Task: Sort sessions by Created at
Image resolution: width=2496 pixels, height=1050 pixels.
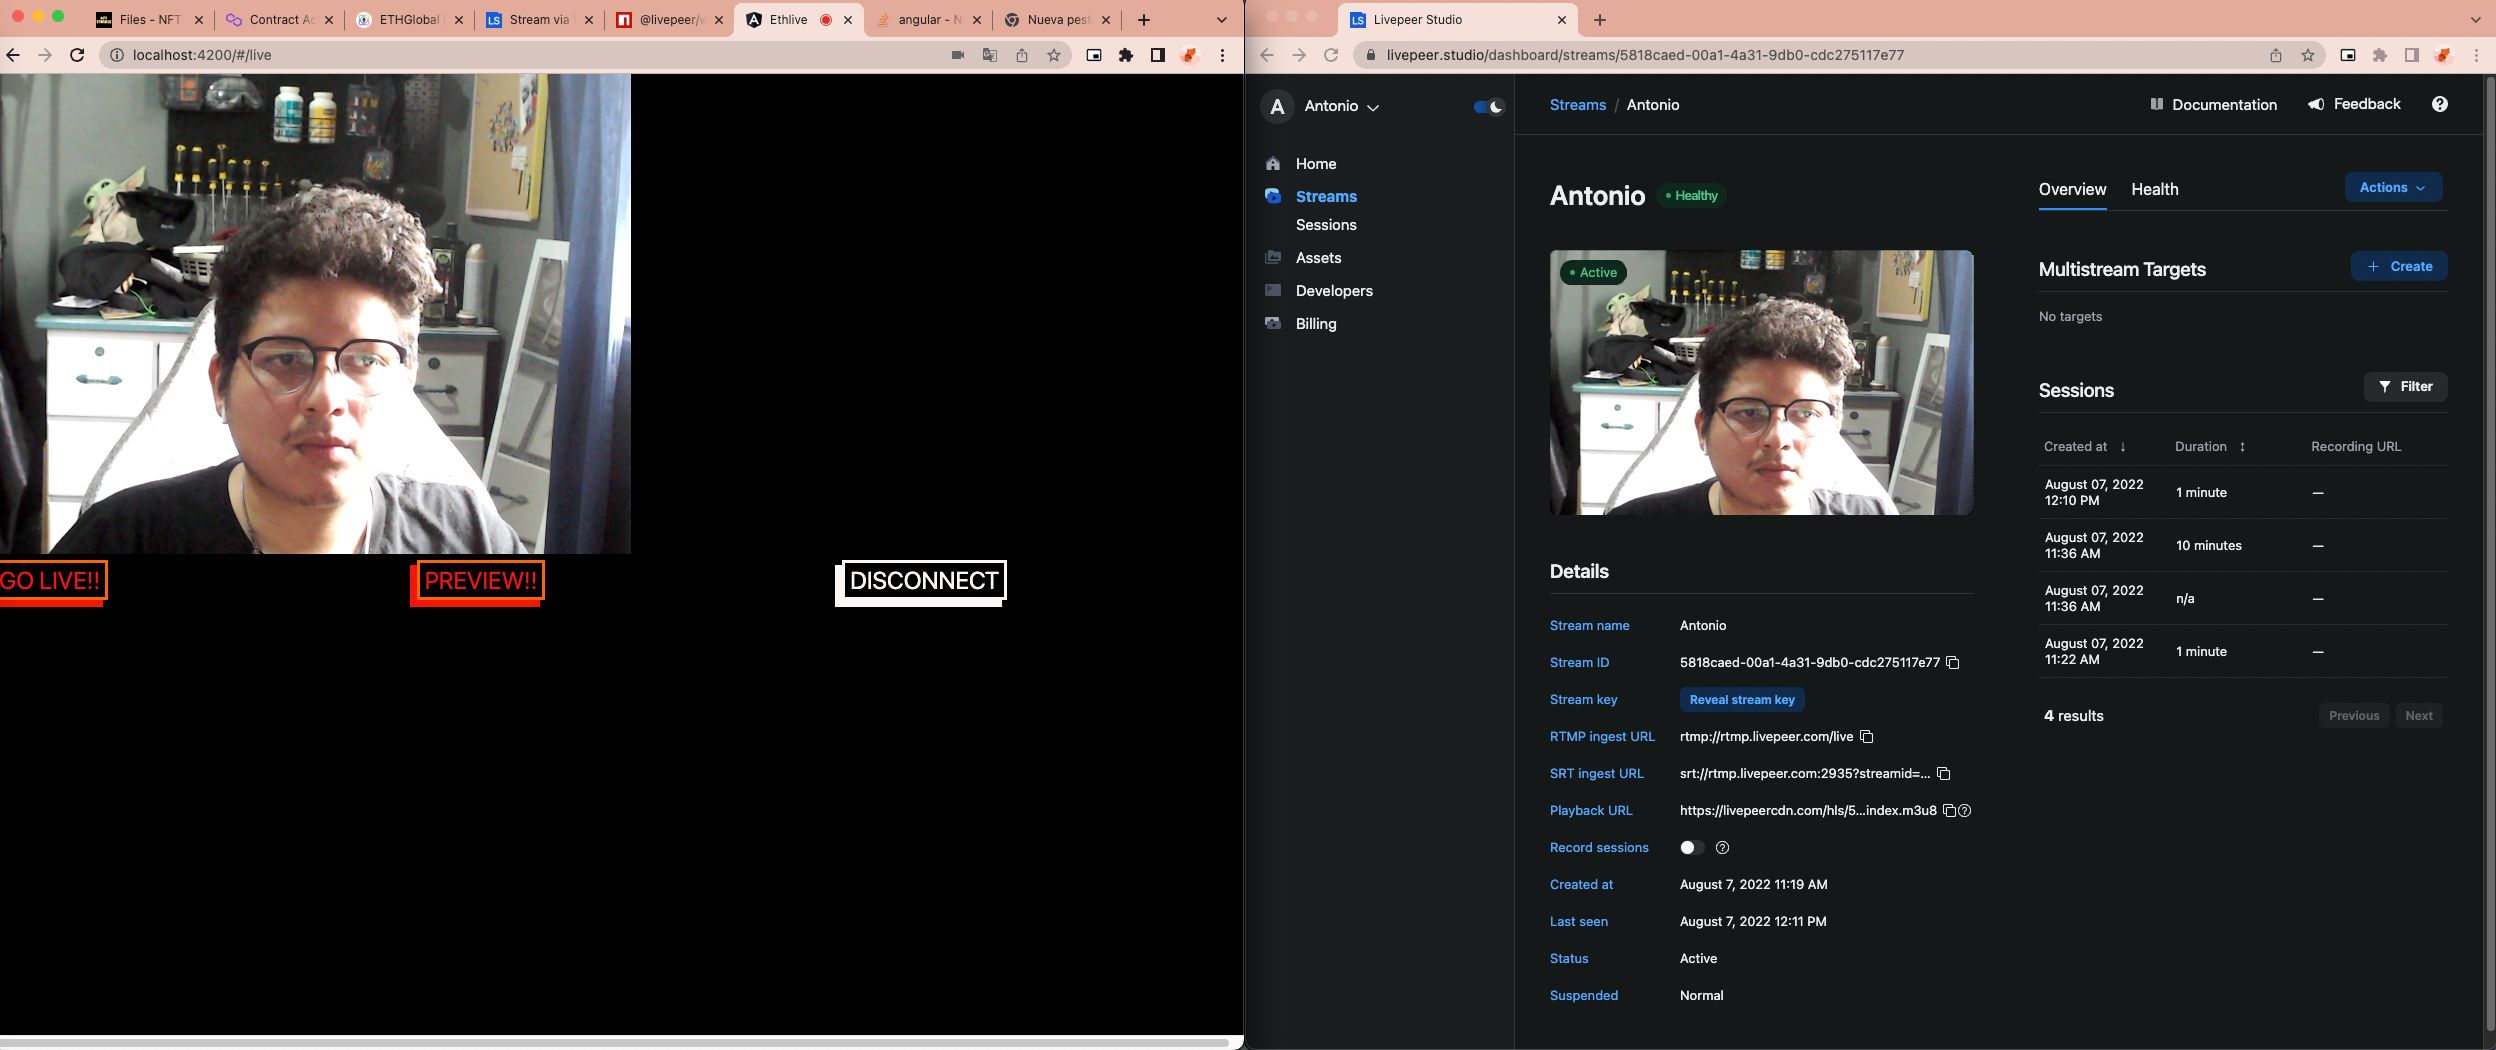Action: point(2085,447)
